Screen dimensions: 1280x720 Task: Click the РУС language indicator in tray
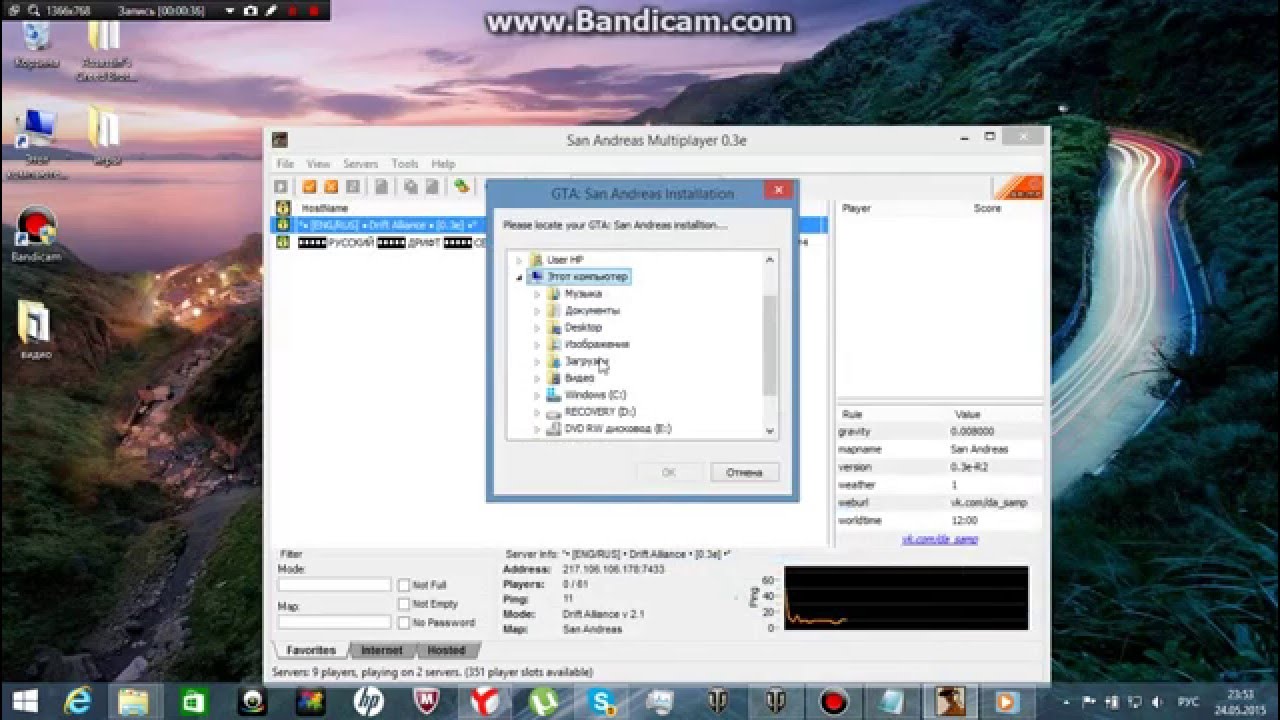point(1187,702)
